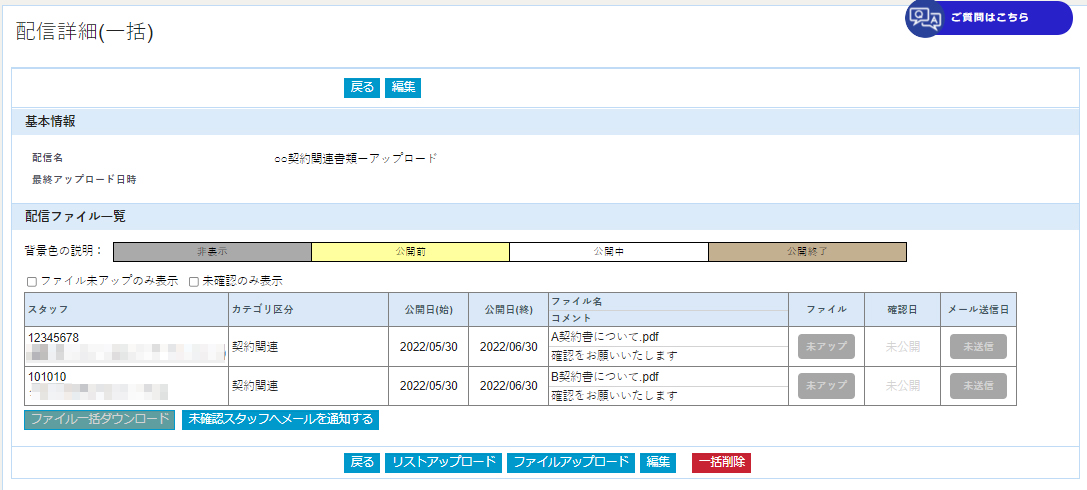This screenshot has width=1087, height=490.
Task: Click 未公開 status in 12345678 row
Action: pyautogui.click(x=903, y=347)
